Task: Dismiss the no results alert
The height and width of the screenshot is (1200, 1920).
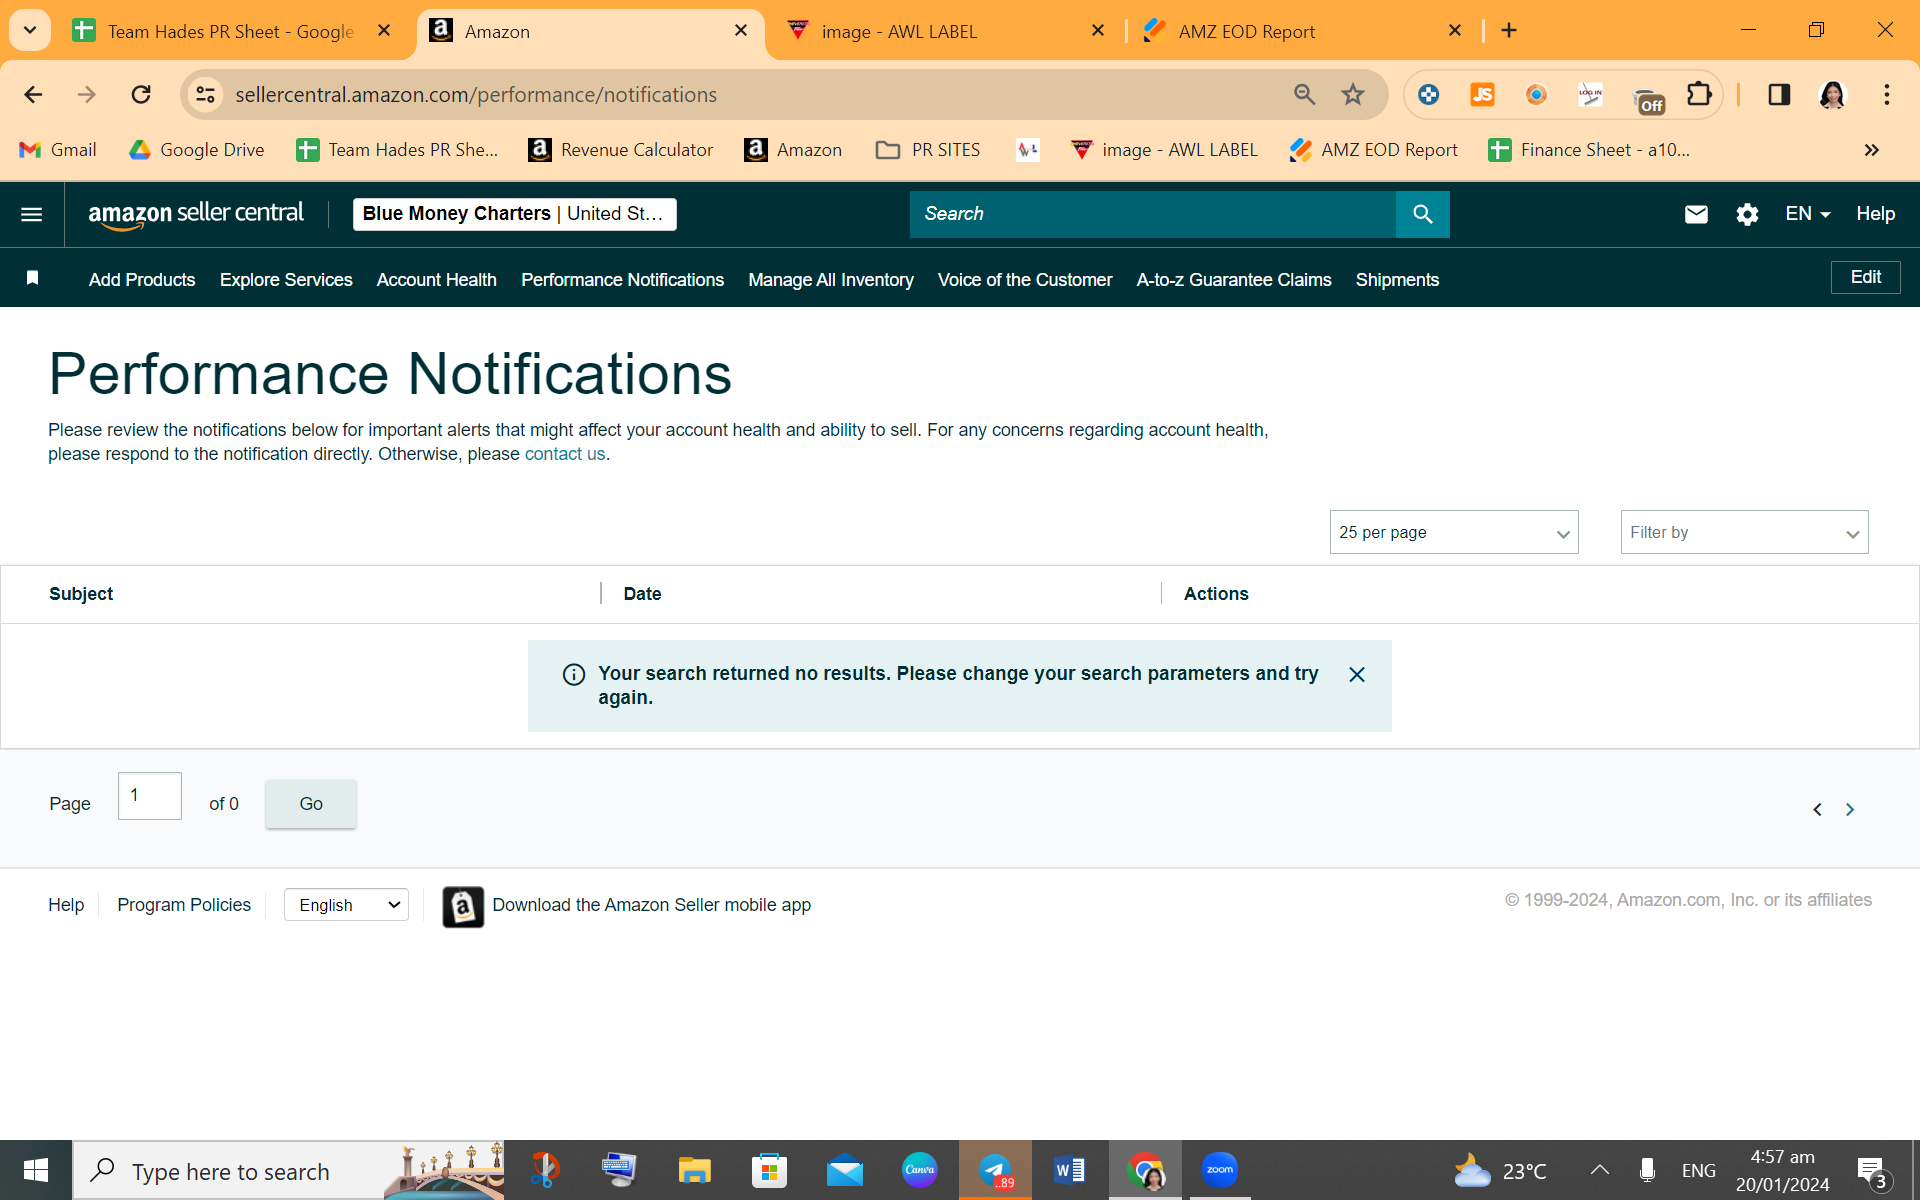Action: pos(1357,675)
